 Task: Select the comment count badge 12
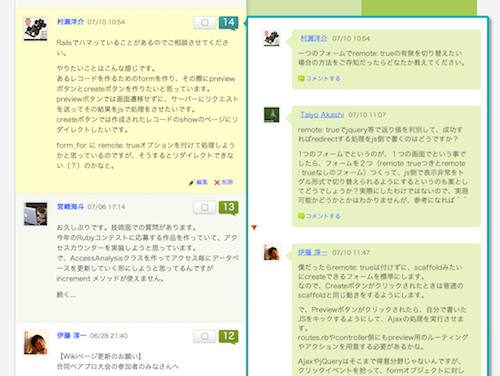tap(229, 337)
